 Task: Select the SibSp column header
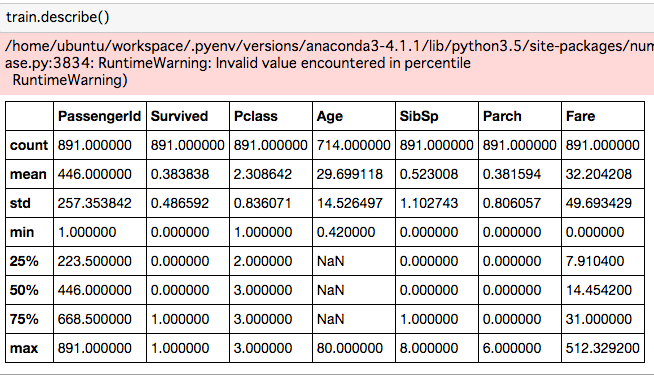pos(419,116)
